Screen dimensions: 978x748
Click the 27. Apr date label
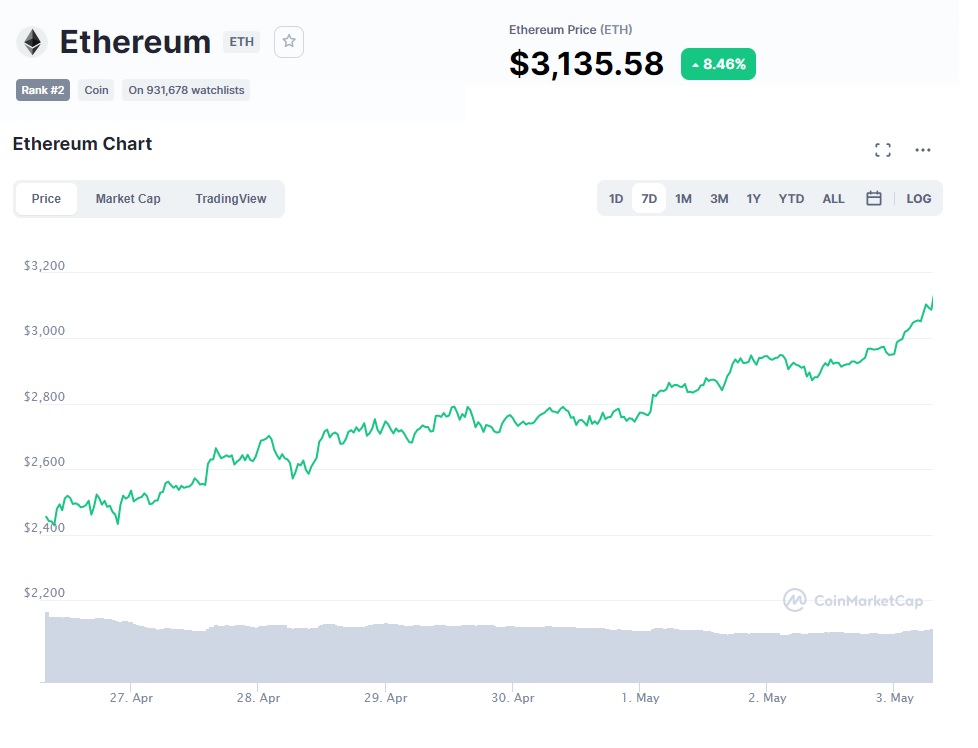pos(131,697)
